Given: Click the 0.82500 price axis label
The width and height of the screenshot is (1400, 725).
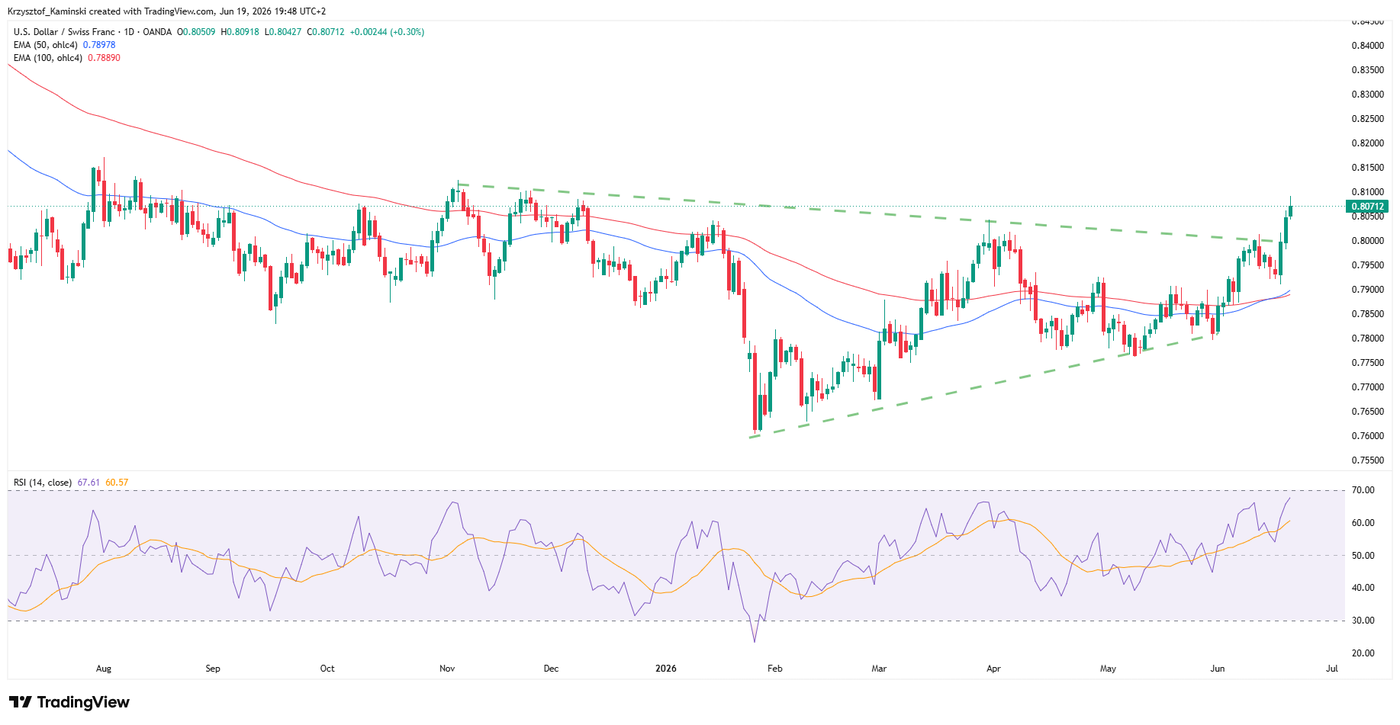Looking at the screenshot, I should [1368, 118].
